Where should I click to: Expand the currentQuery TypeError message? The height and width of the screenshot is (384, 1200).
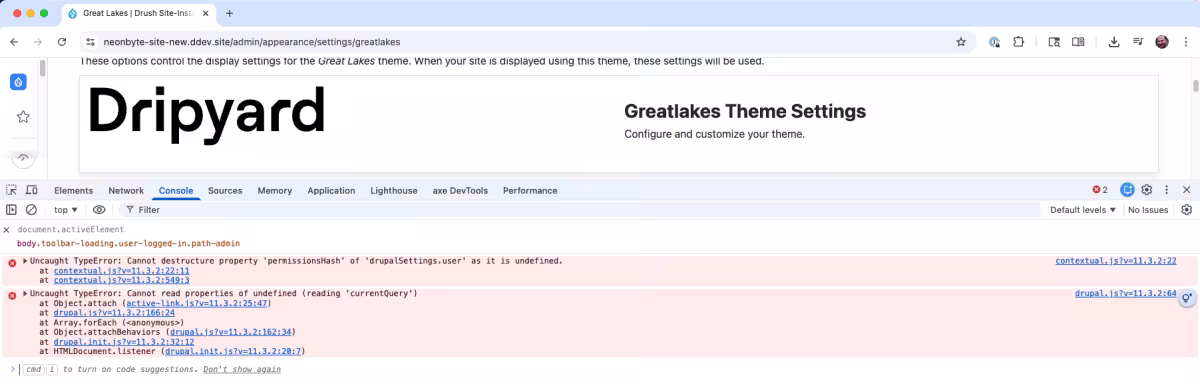[x=25, y=294]
